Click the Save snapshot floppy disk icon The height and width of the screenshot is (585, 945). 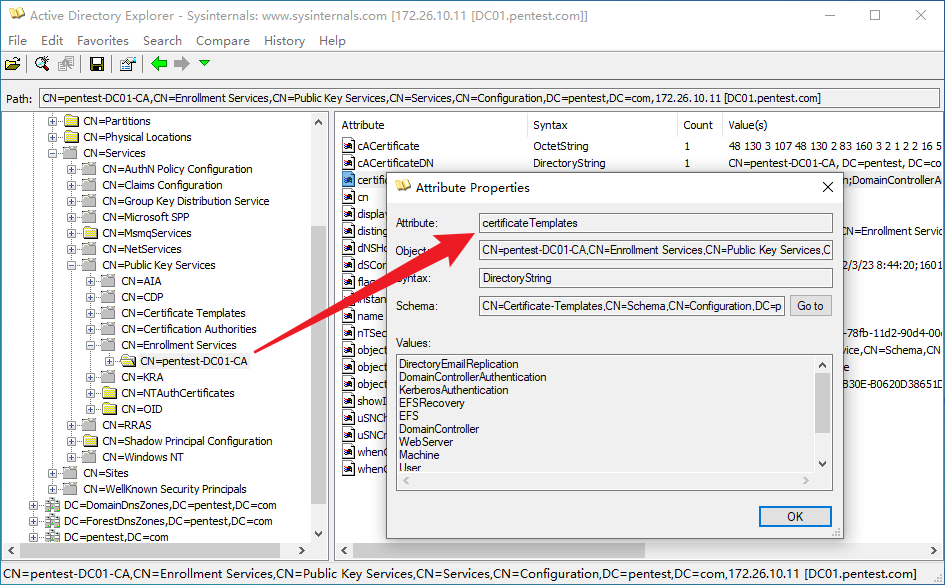(x=96, y=64)
